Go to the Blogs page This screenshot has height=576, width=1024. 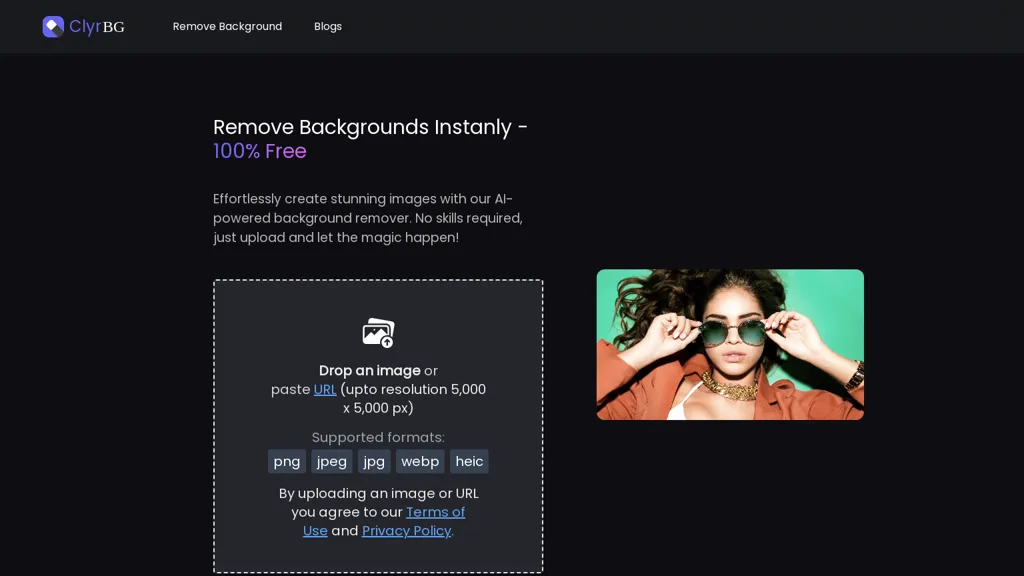[328, 26]
